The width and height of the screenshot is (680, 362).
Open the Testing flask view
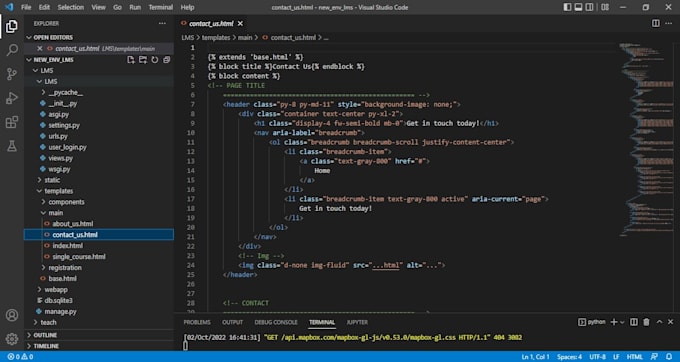12,146
